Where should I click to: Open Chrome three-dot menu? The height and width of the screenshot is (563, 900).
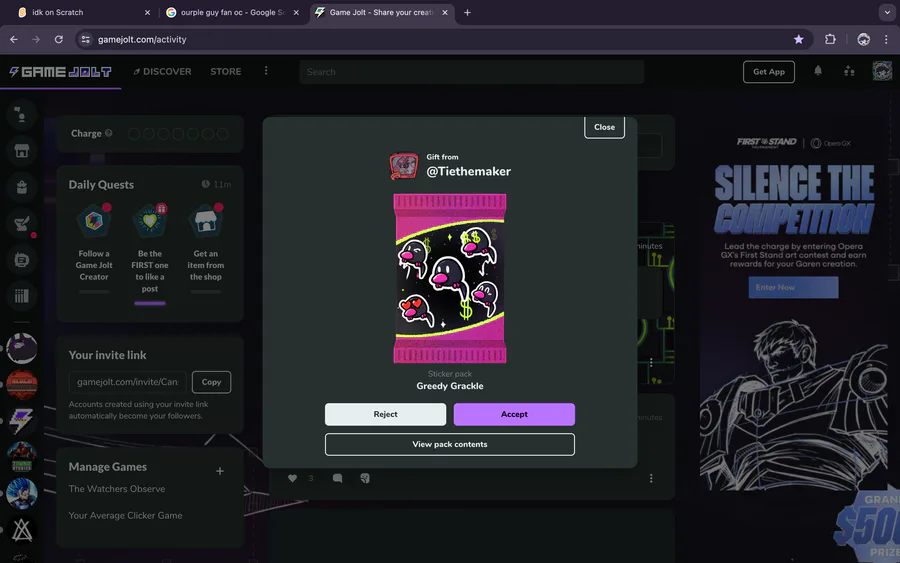point(886,39)
